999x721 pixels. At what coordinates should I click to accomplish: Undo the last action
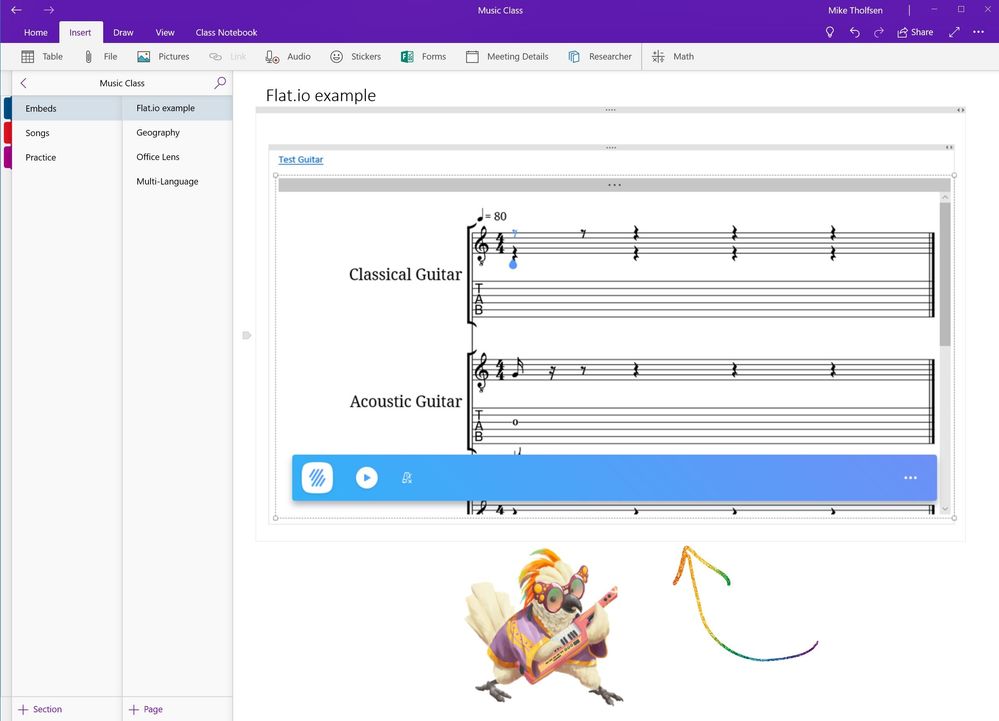[854, 32]
